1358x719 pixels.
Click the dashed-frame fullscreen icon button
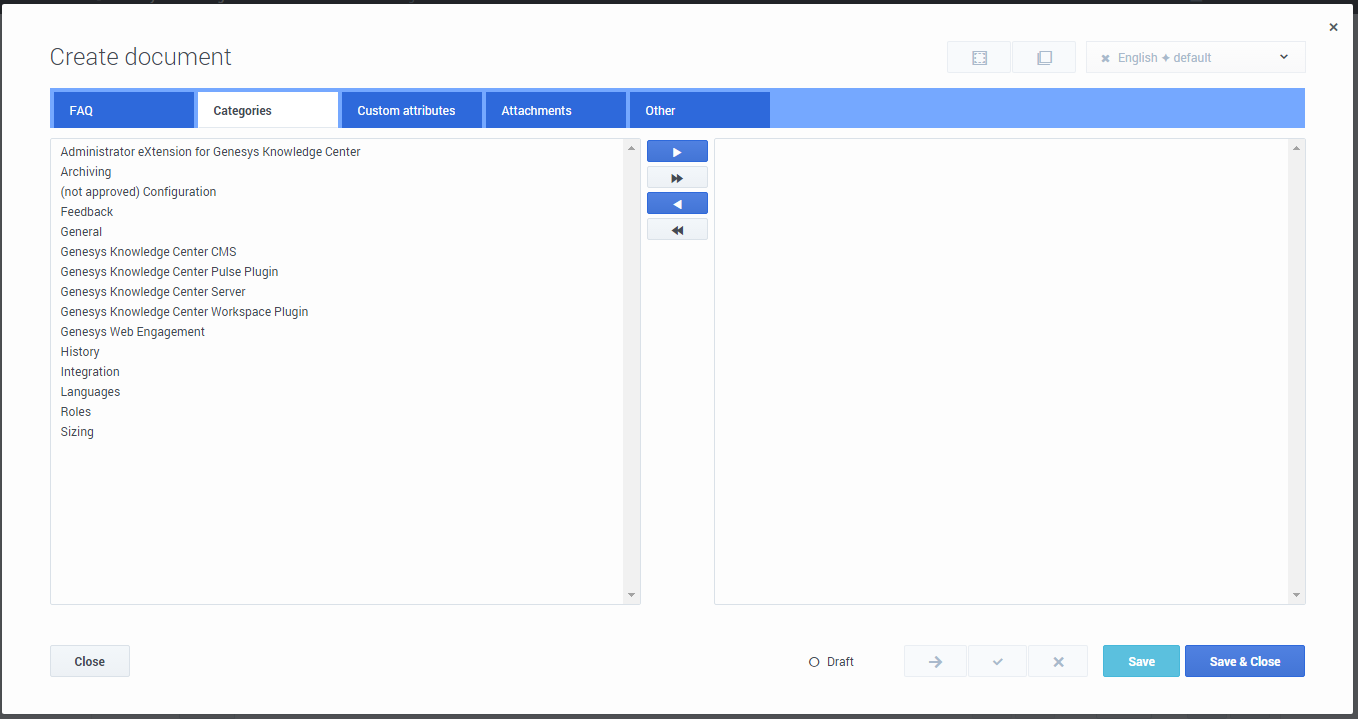coord(979,58)
